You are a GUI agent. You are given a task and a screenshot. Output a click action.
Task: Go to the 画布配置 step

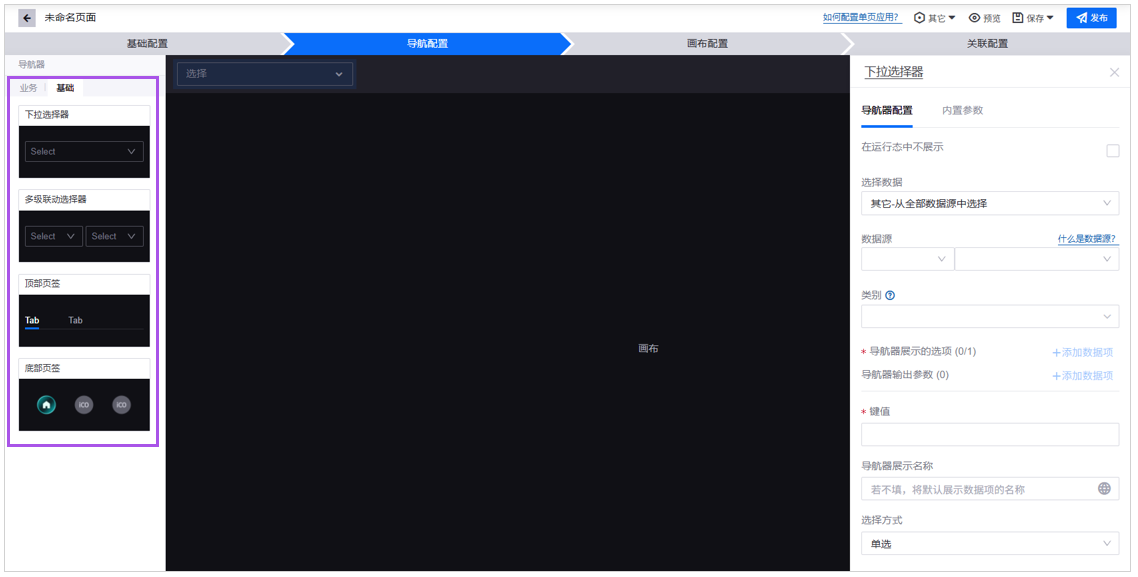point(707,44)
